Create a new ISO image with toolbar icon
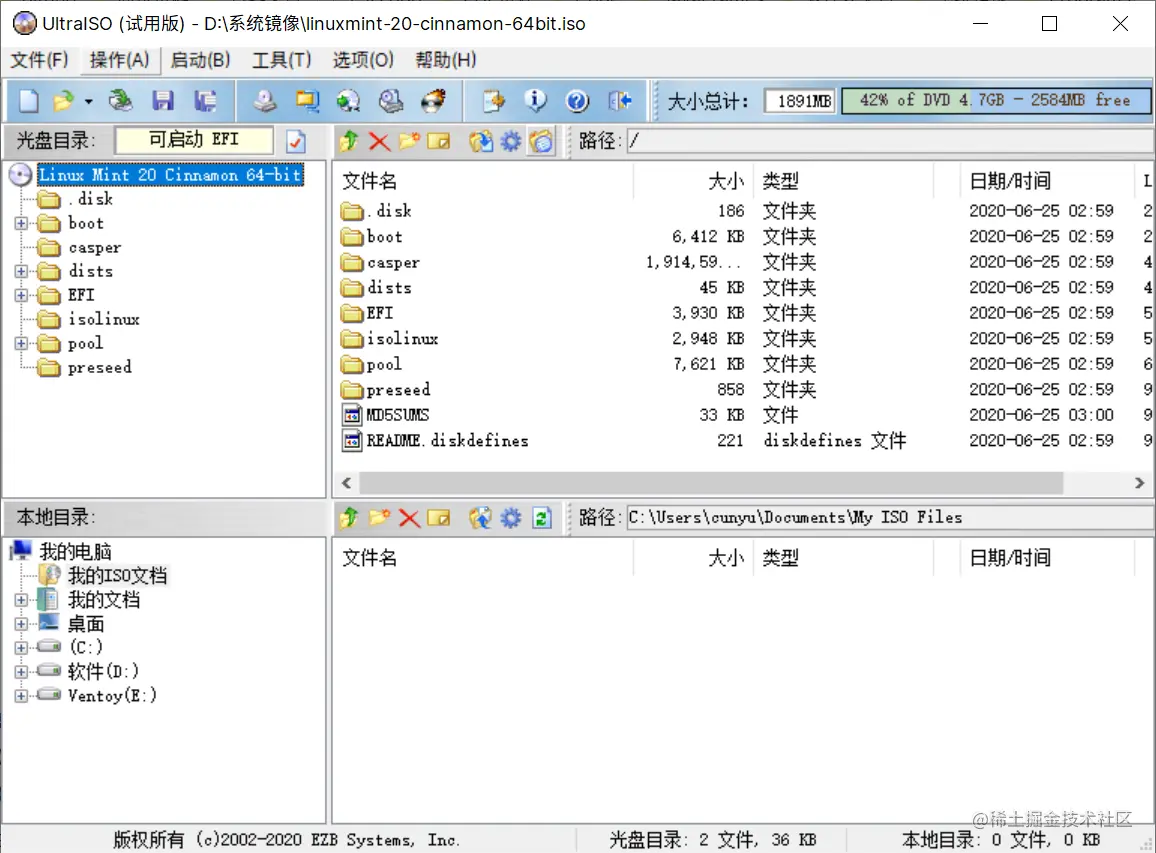Screen dimensions: 1156x853 (x=28, y=100)
